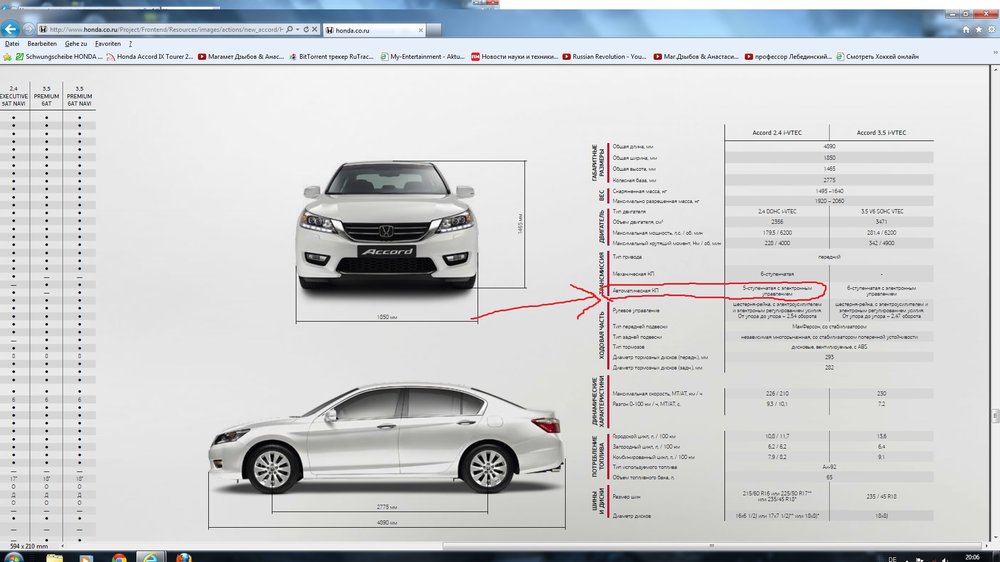The height and width of the screenshot is (562, 1000).
Task: Open the Bearbeiten menu
Action: [42, 44]
